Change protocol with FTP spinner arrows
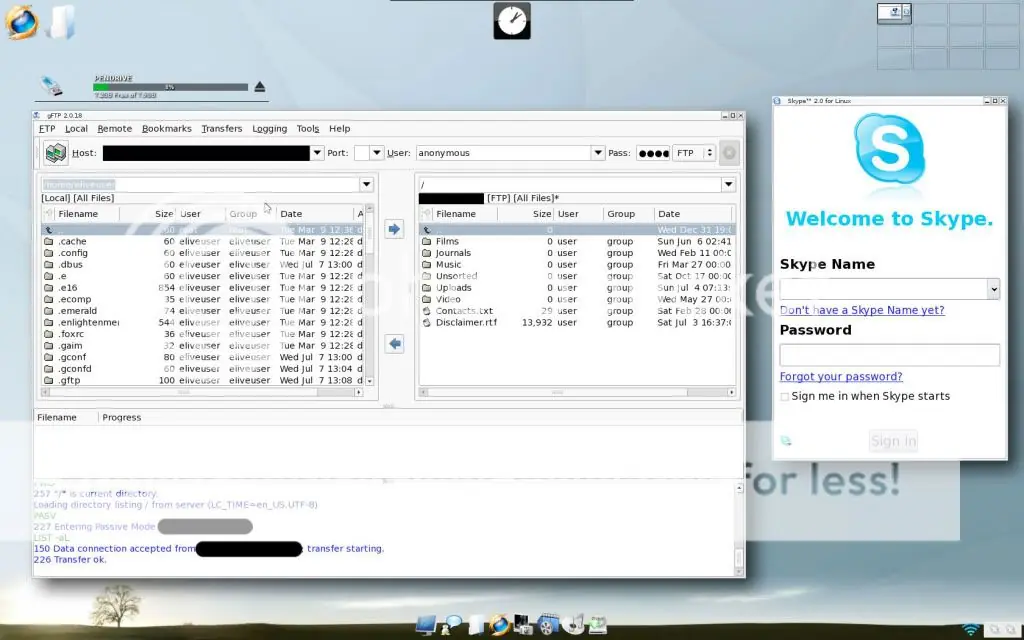 tap(709, 153)
